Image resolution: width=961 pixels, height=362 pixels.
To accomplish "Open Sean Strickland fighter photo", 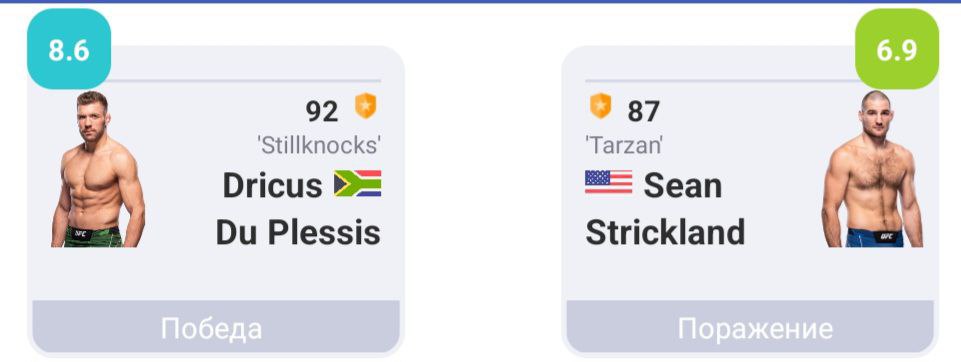I will coord(872,169).
